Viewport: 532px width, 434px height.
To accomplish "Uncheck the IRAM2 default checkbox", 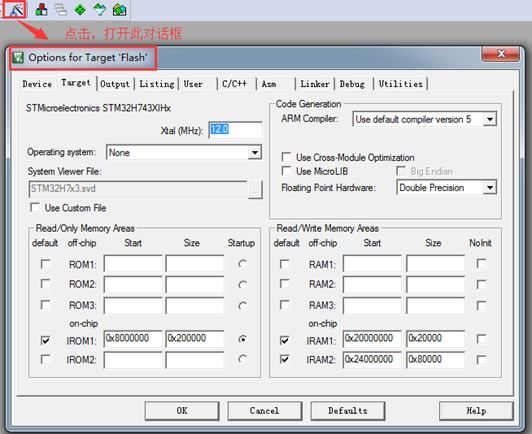I will [285, 359].
